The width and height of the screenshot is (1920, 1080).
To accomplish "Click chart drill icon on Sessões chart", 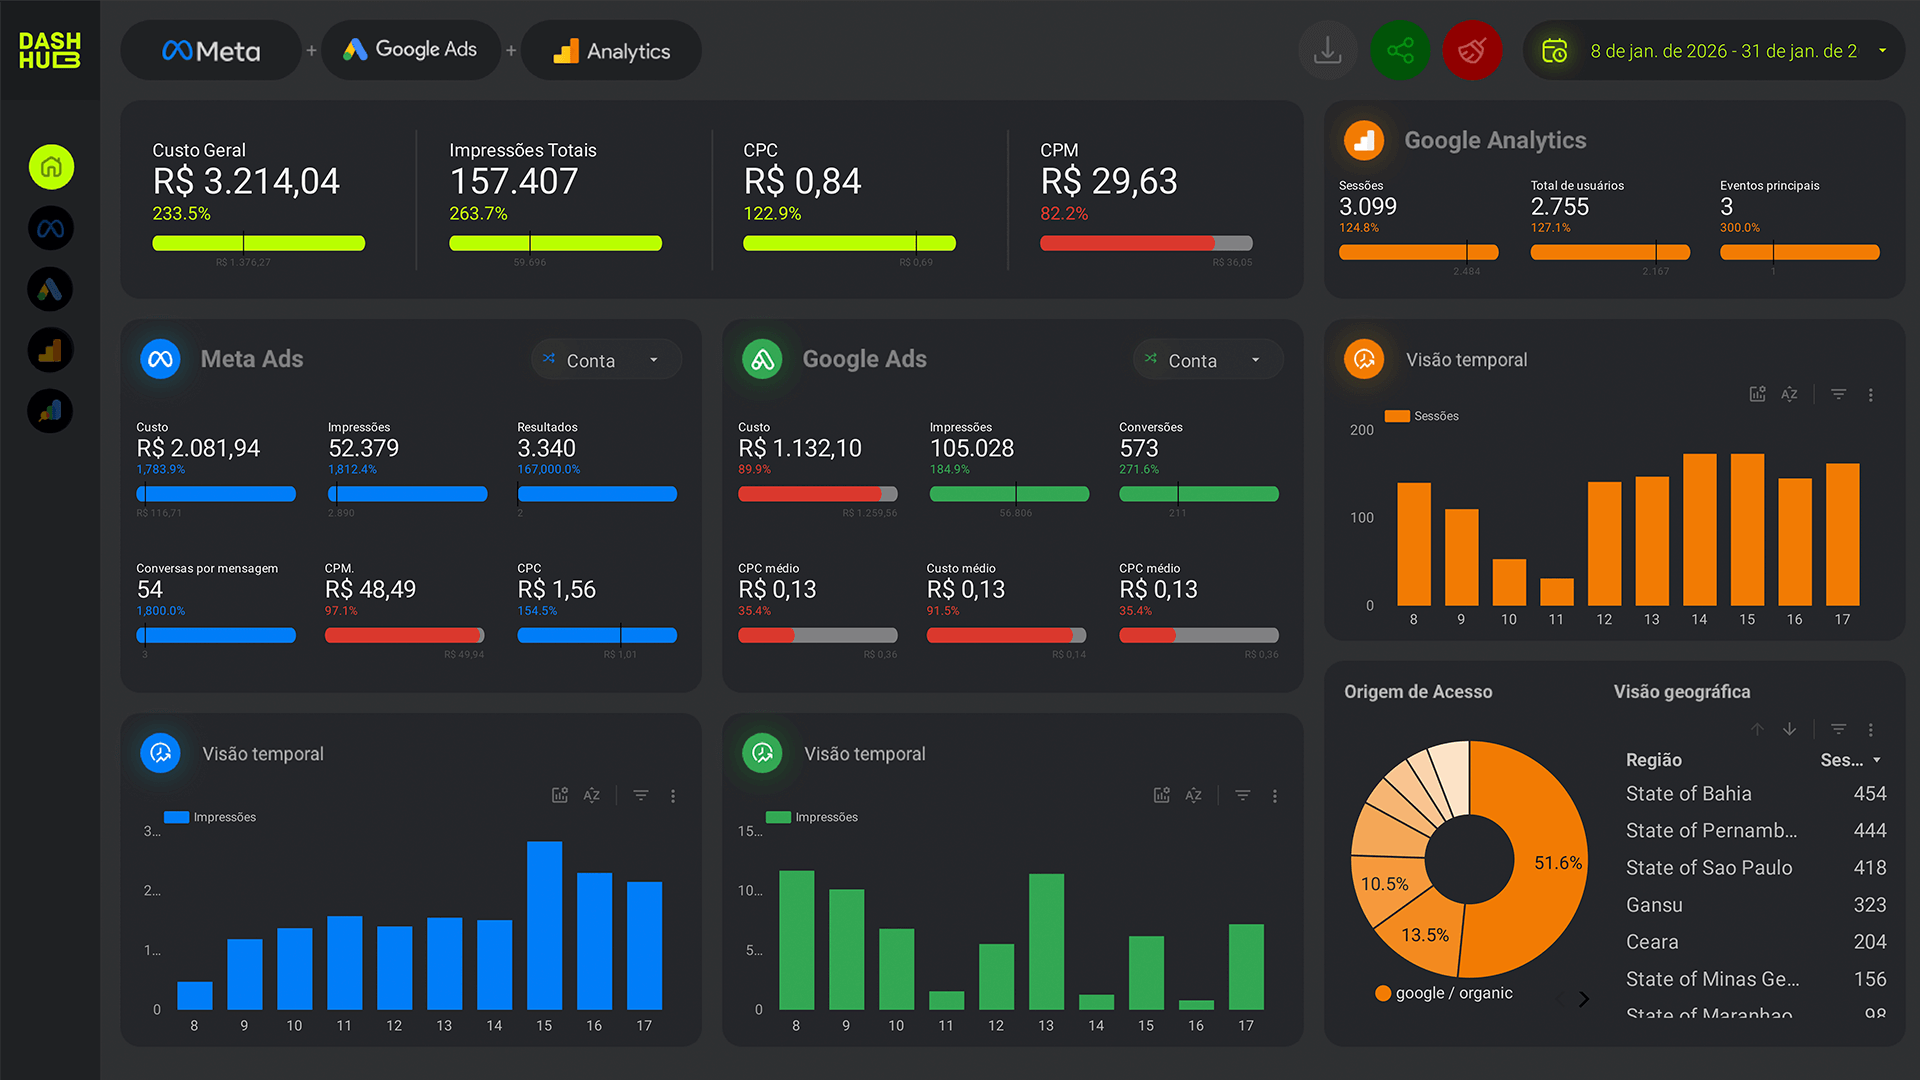I will coord(1757,394).
